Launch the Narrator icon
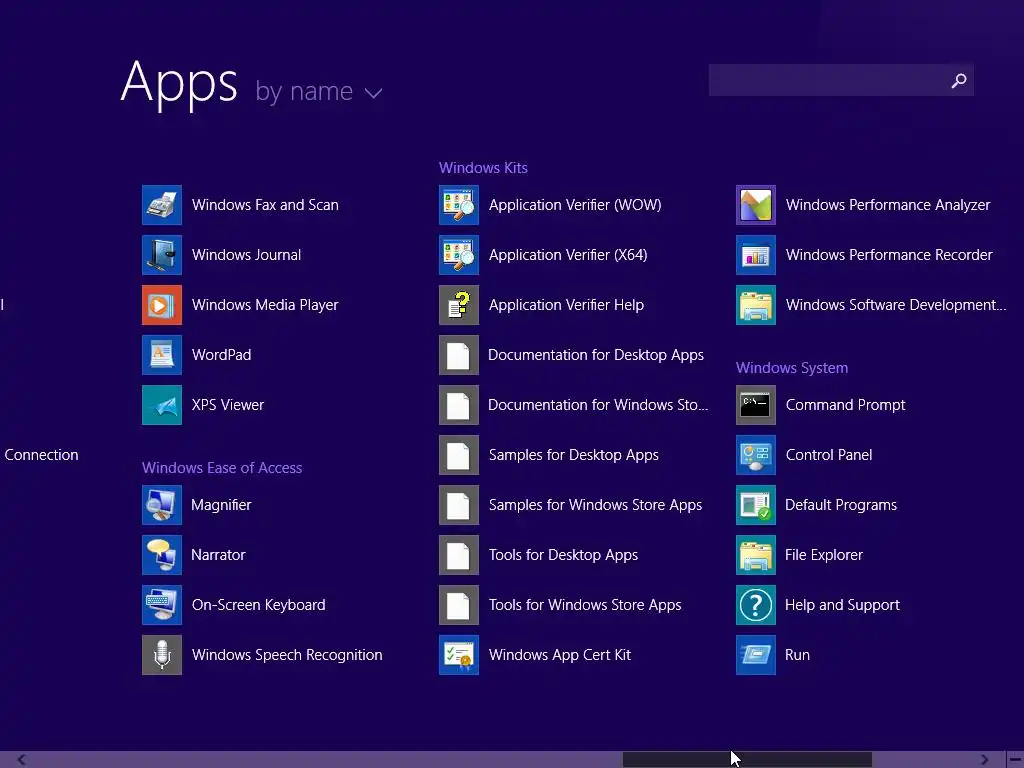Screen dimensions: 1024x768 [x=162, y=555]
